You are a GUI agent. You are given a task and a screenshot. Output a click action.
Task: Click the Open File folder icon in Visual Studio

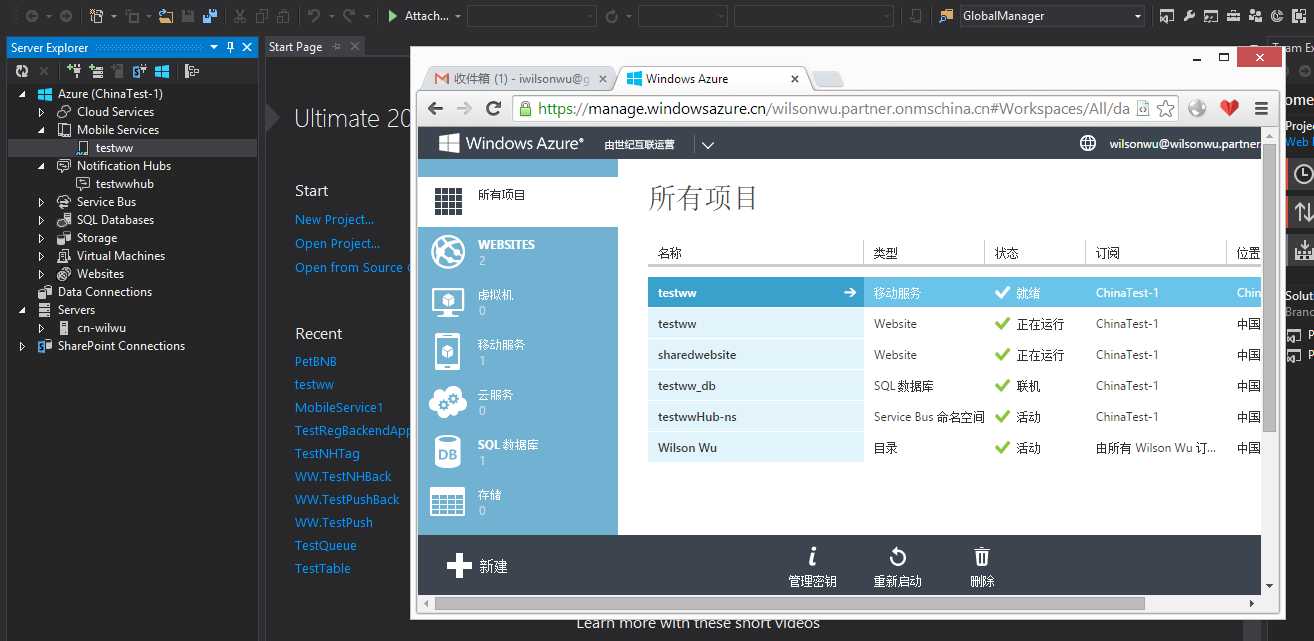(166, 16)
